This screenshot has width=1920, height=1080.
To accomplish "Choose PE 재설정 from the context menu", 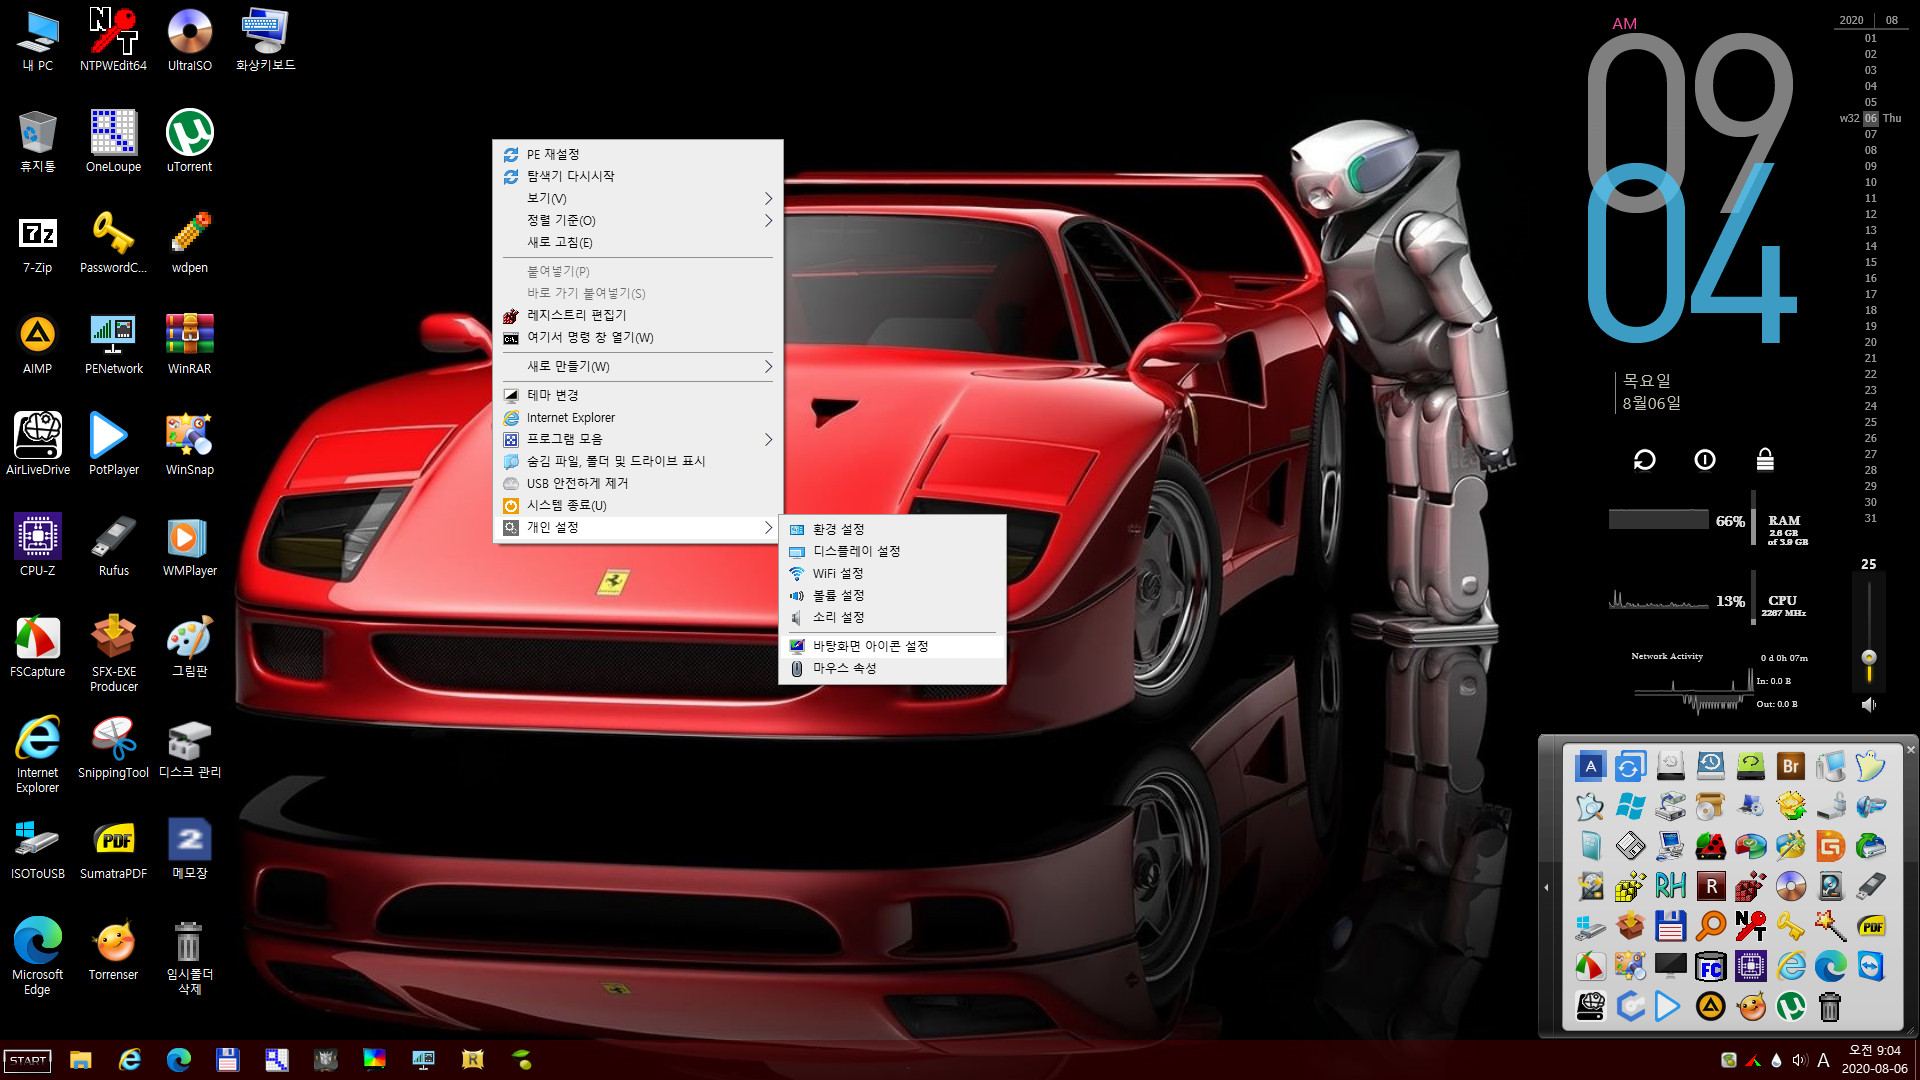I will coord(637,154).
